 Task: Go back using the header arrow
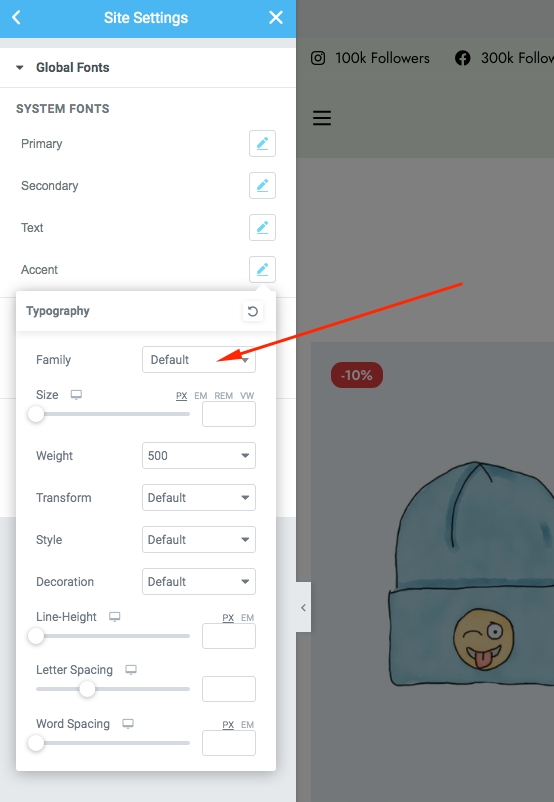point(16,18)
